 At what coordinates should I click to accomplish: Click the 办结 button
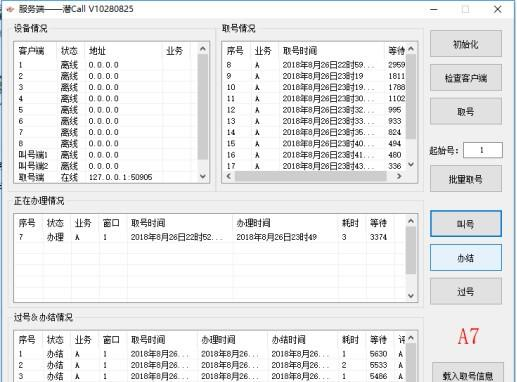pyautogui.click(x=466, y=258)
